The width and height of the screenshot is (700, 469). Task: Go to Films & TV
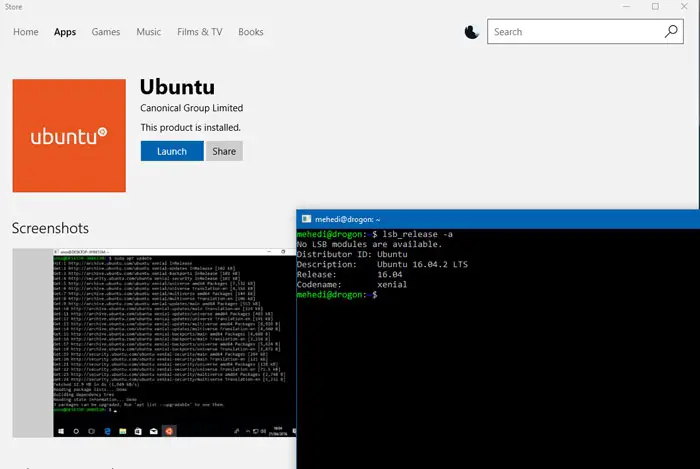(x=200, y=32)
